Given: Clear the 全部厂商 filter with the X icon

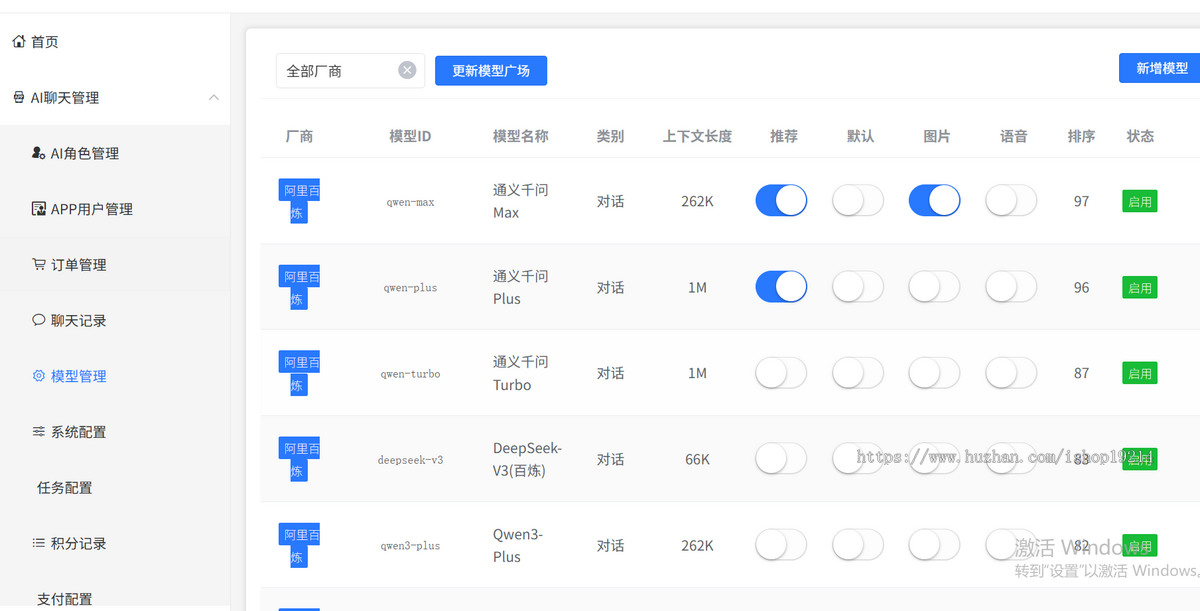Looking at the screenshot, I should (x=407, y=70).
